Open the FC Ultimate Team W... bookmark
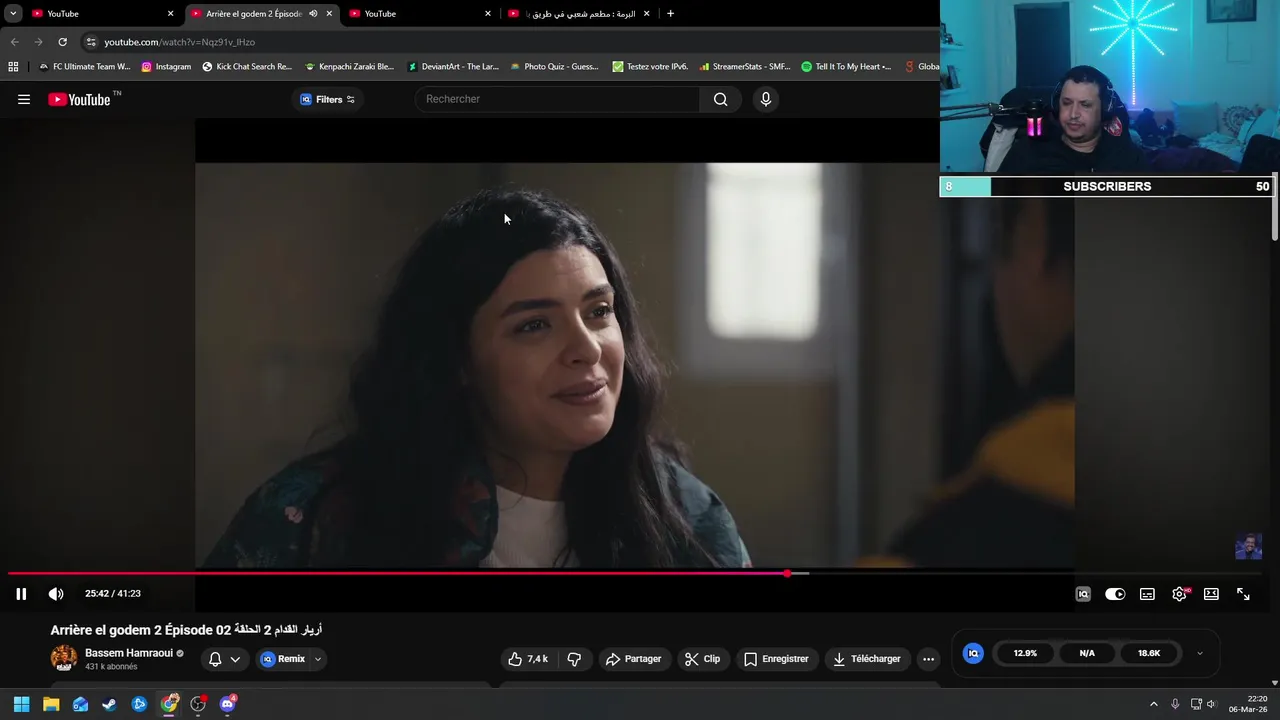The image size is (1280, 720). point(84,67)
